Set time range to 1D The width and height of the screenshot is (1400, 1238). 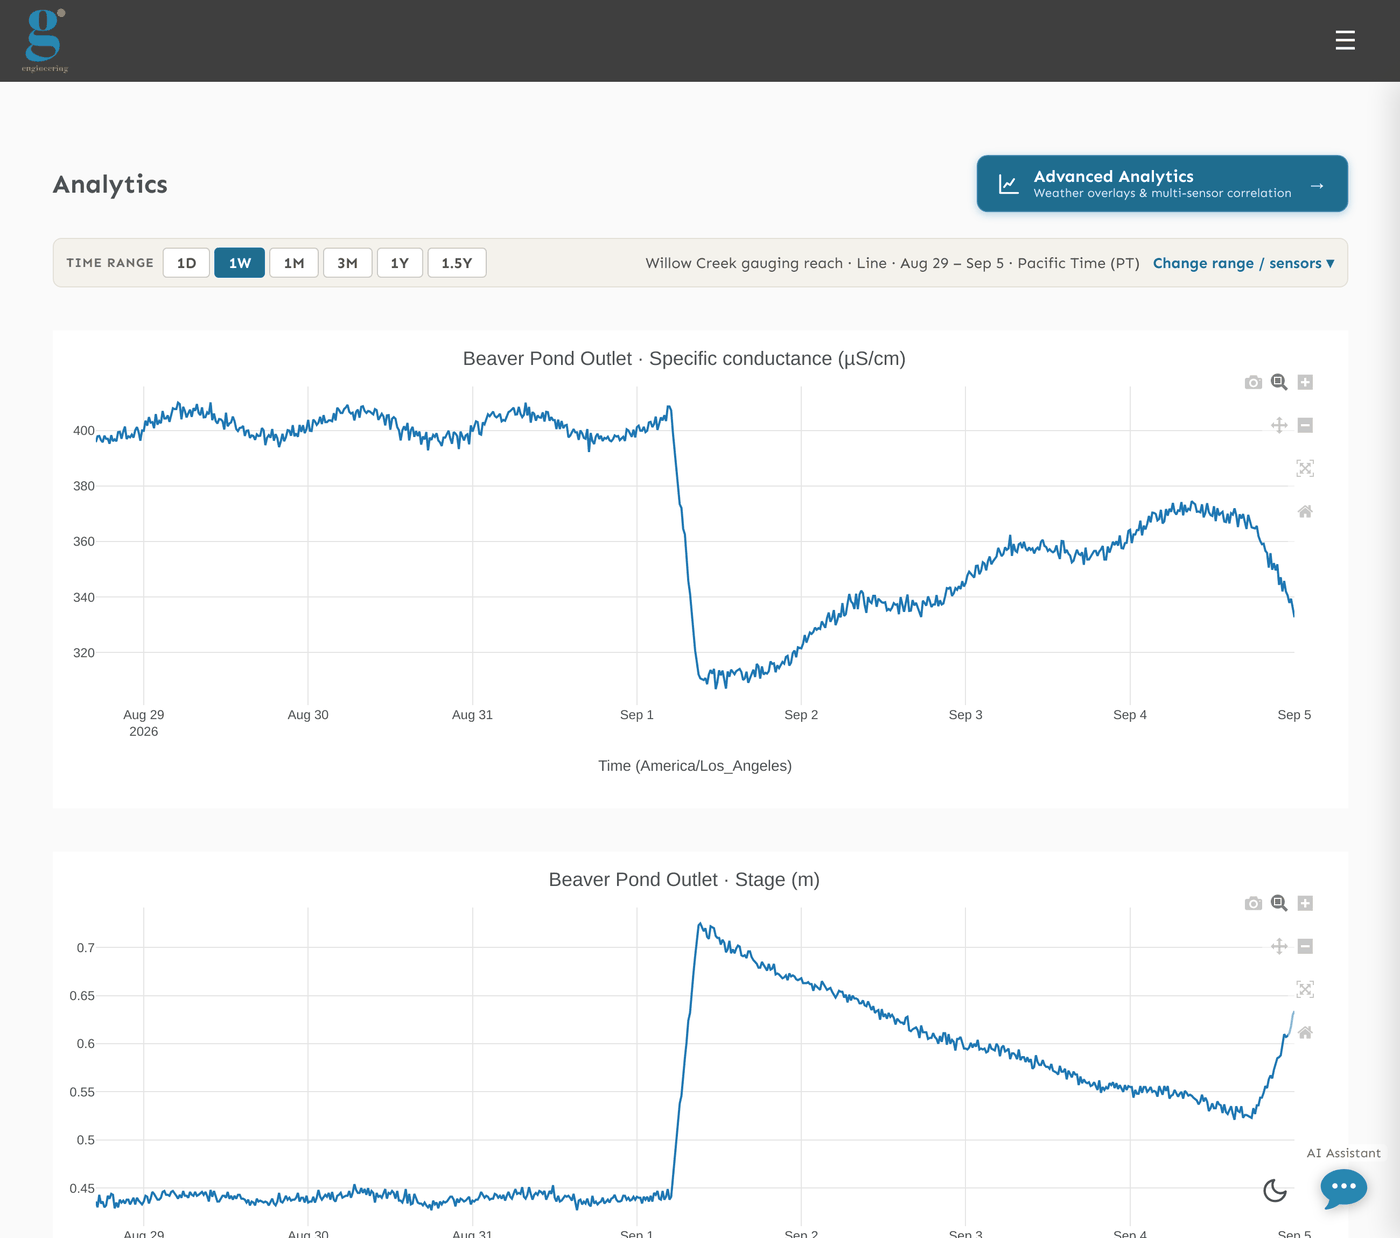186,263
